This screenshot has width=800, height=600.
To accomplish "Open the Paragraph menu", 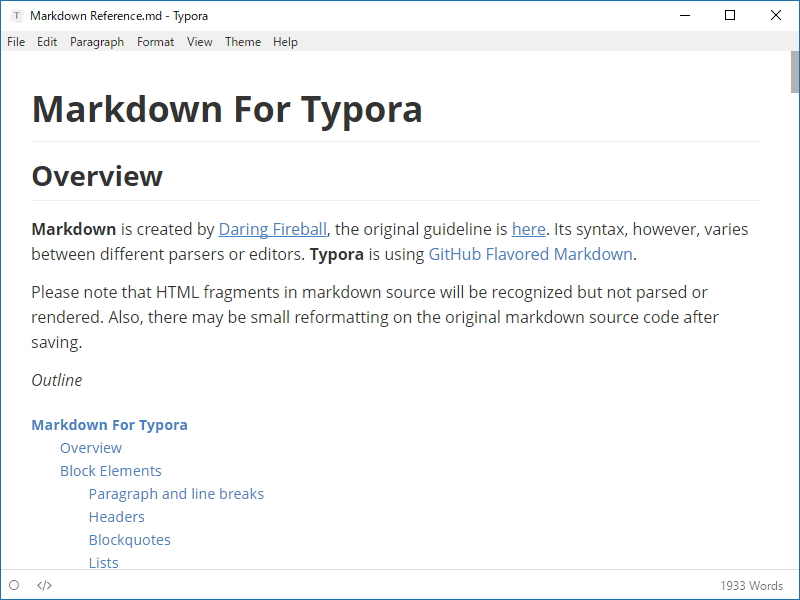I will coord(95,42).
